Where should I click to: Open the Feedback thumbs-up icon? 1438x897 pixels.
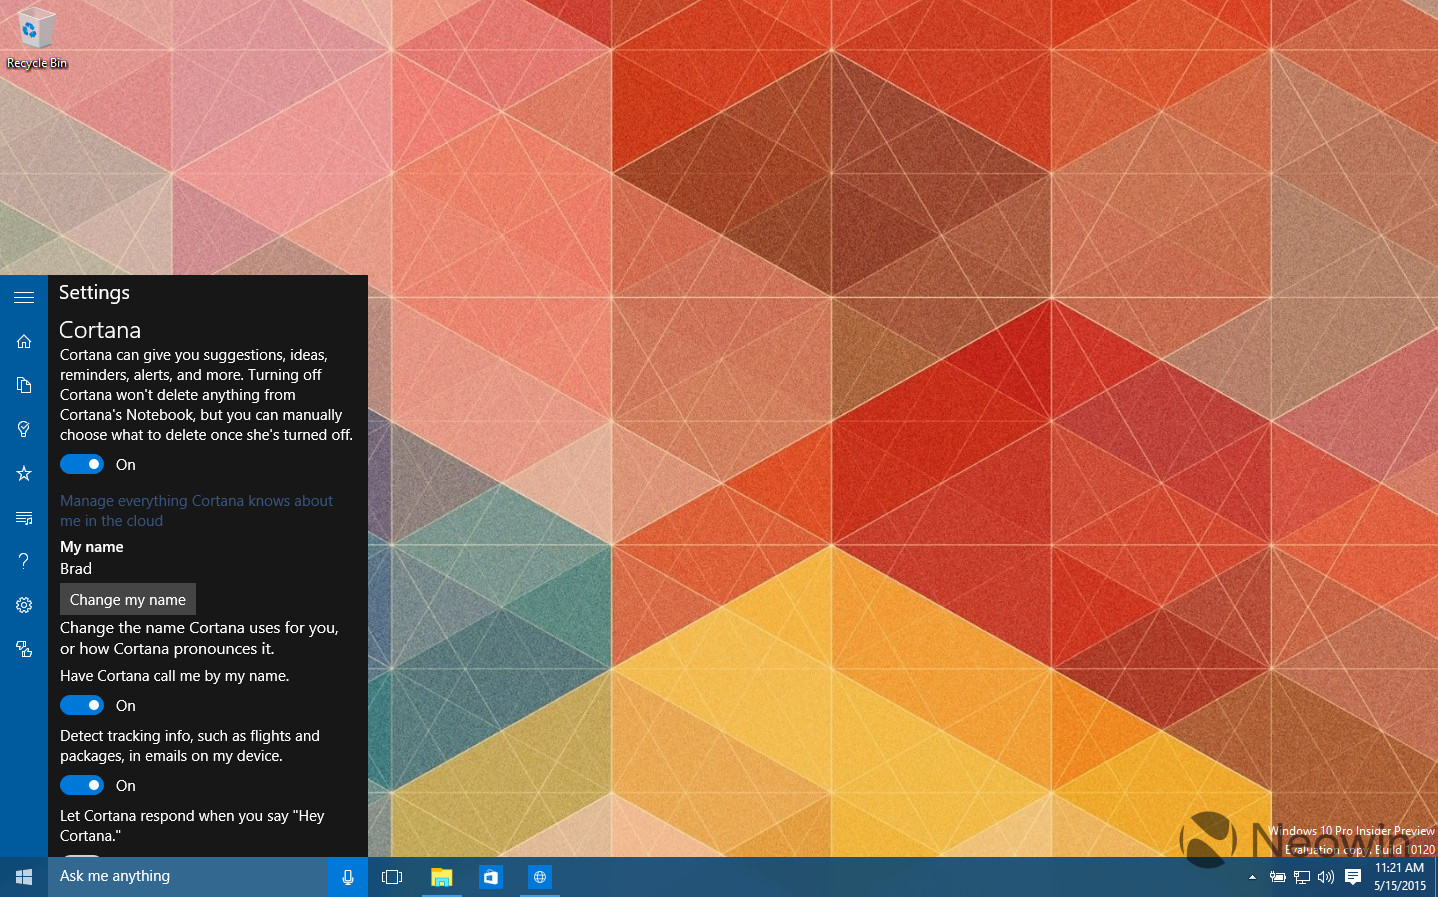click(24, 649)
